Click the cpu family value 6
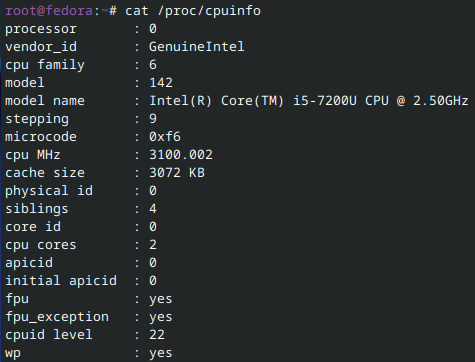This screenshot has height=362, width=475. [x=153, y=64]
